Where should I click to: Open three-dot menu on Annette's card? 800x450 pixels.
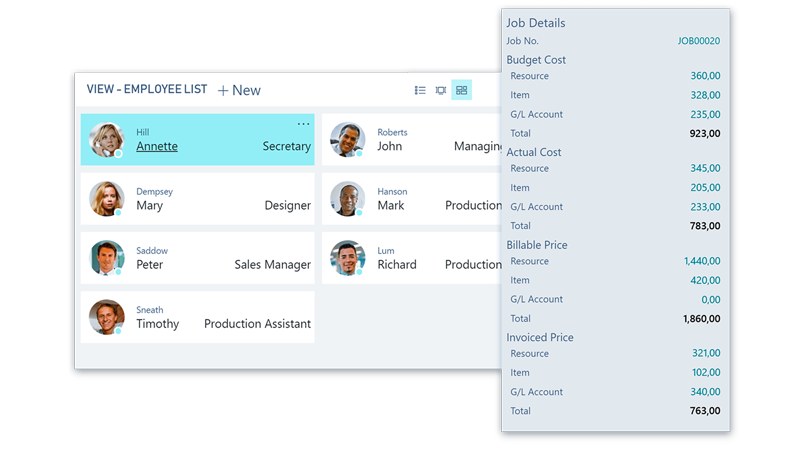point(303,124)
